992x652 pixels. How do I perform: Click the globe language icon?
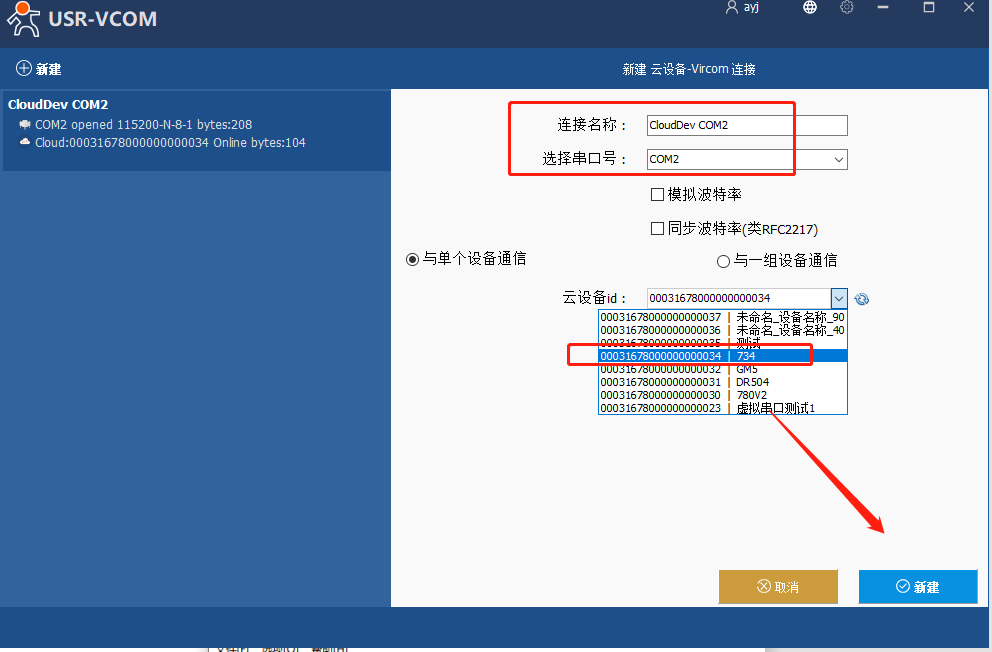[x=810, y=7]
